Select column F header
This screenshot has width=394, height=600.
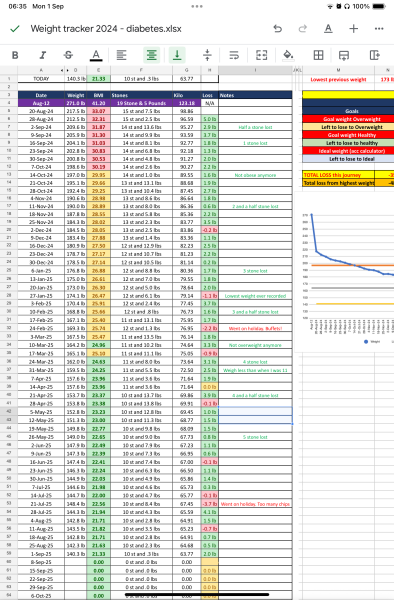point(141,70)
